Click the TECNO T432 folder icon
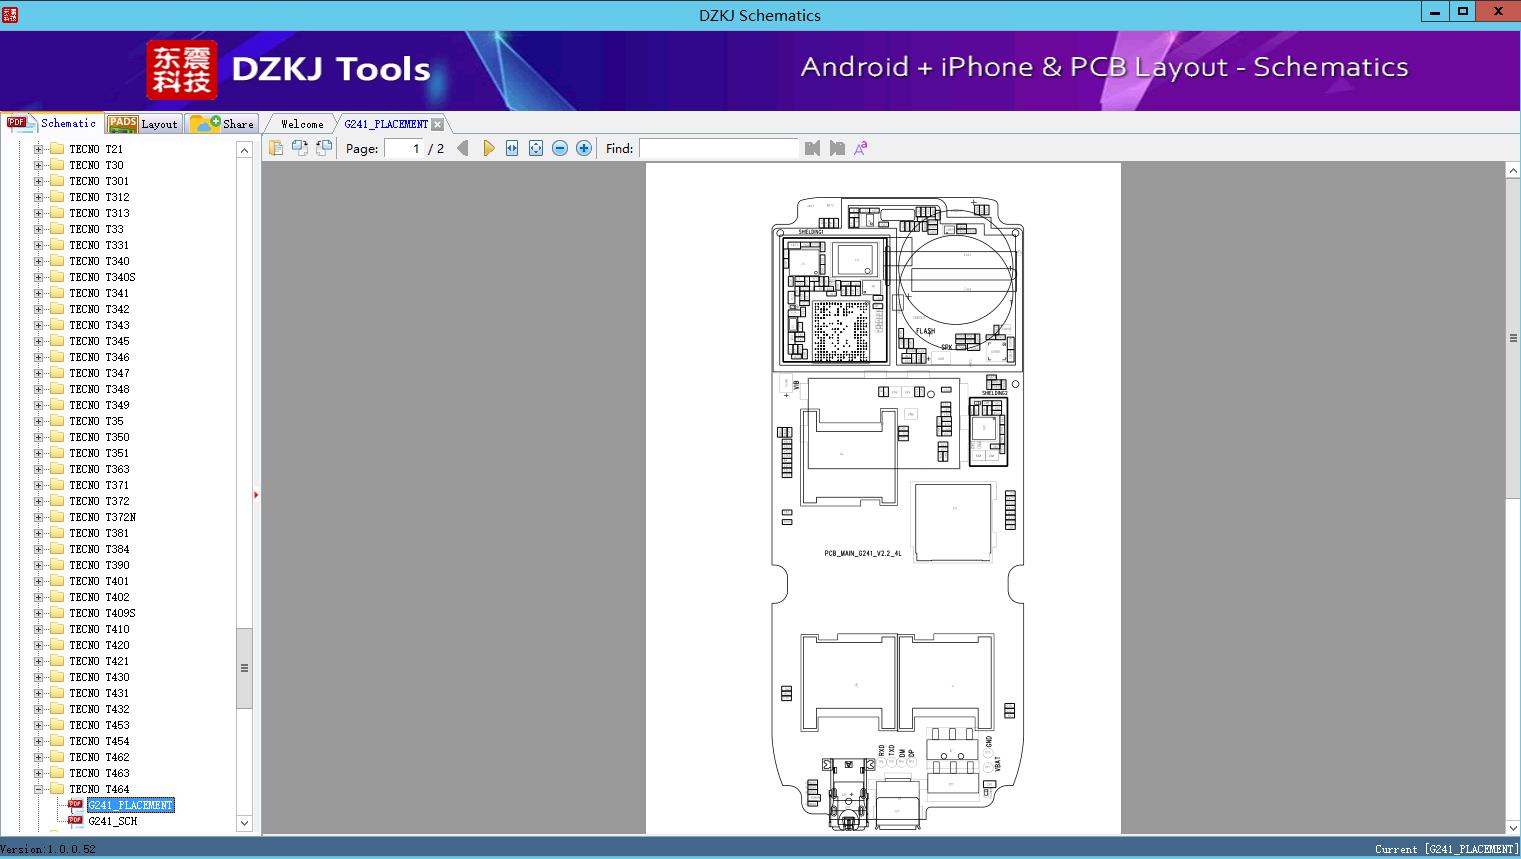1521x859 pixels. click(x=57, y=709)
